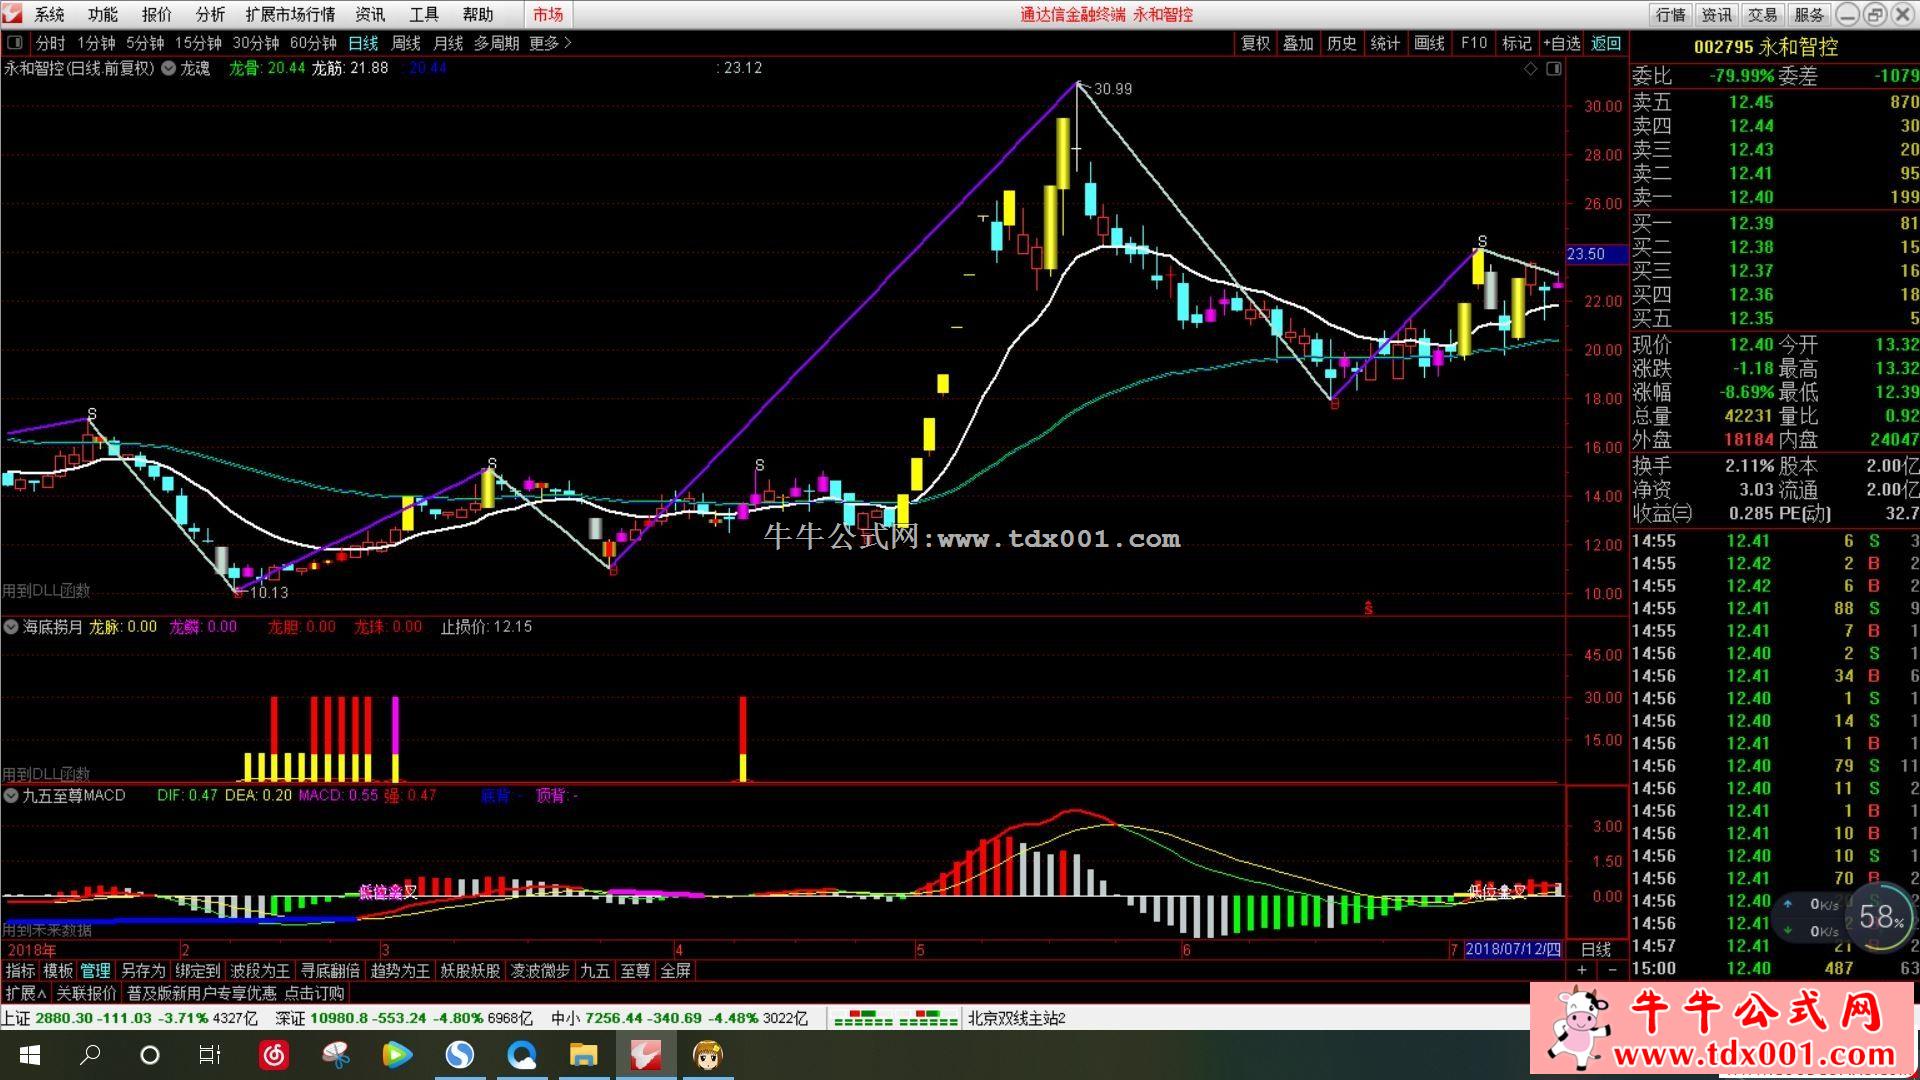
Task: Click the 画线 drawing tools button
Action: click(x=1429, y=43)
